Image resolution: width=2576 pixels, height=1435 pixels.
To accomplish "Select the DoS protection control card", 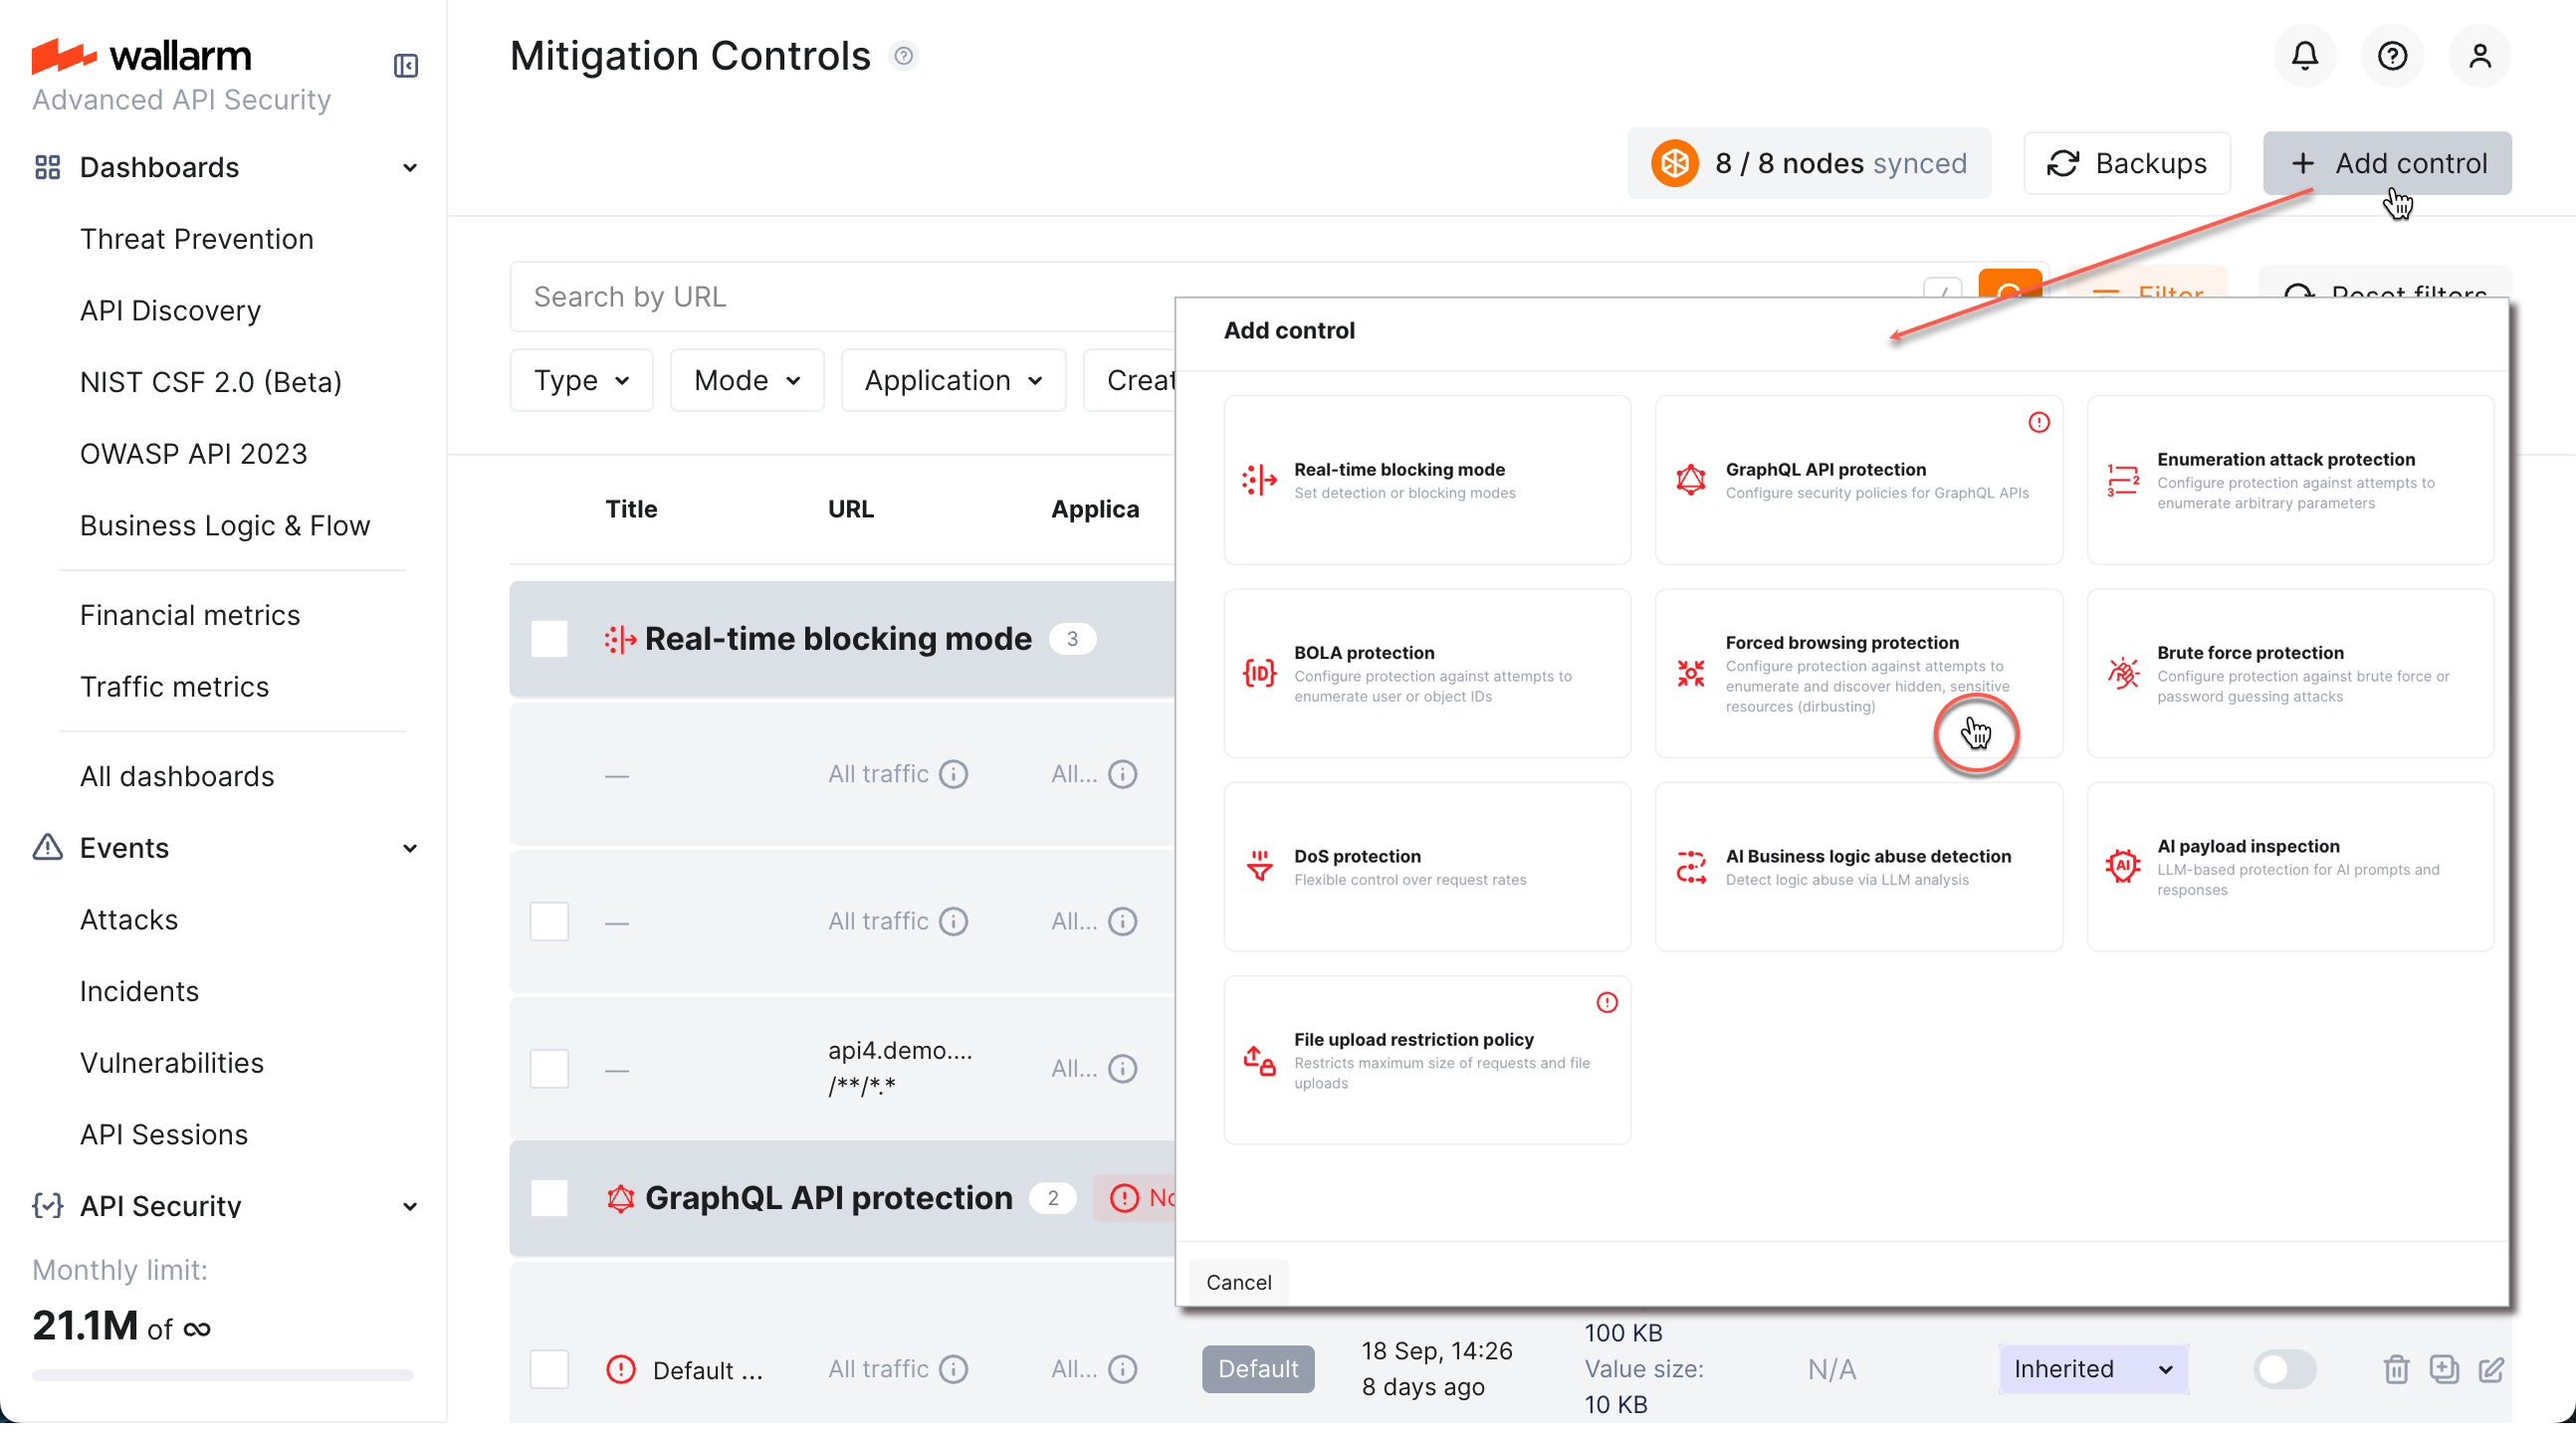I will point(1427,866).
